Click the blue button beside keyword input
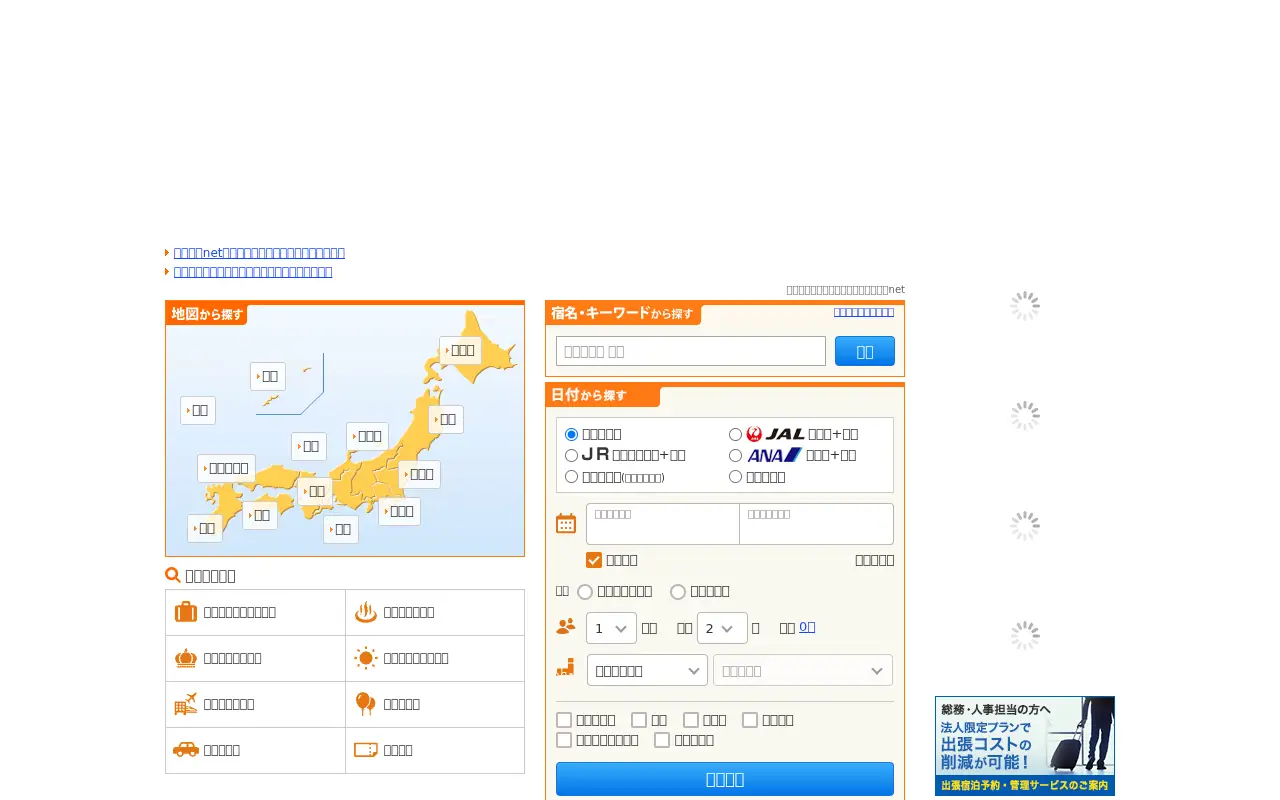The image size is (1280, 800). click(x=865, y=351)
